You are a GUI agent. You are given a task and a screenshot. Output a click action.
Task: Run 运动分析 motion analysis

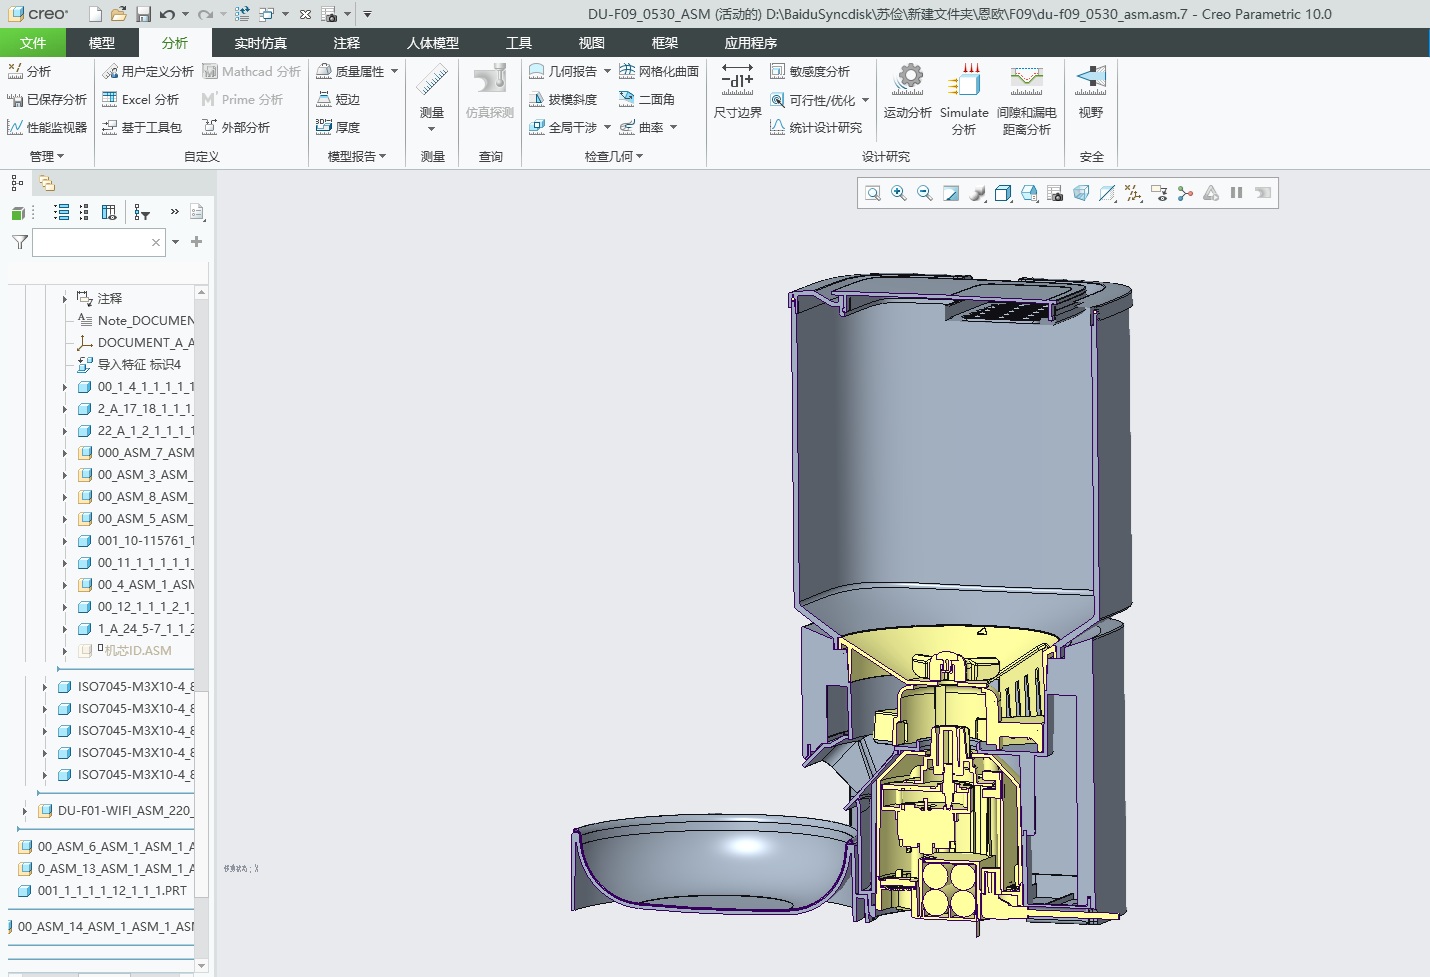907,97
